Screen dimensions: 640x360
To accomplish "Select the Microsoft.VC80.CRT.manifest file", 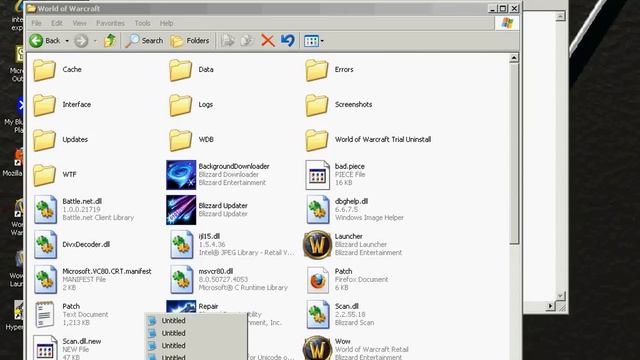I will pyautogui.click(x=93, y=280).
